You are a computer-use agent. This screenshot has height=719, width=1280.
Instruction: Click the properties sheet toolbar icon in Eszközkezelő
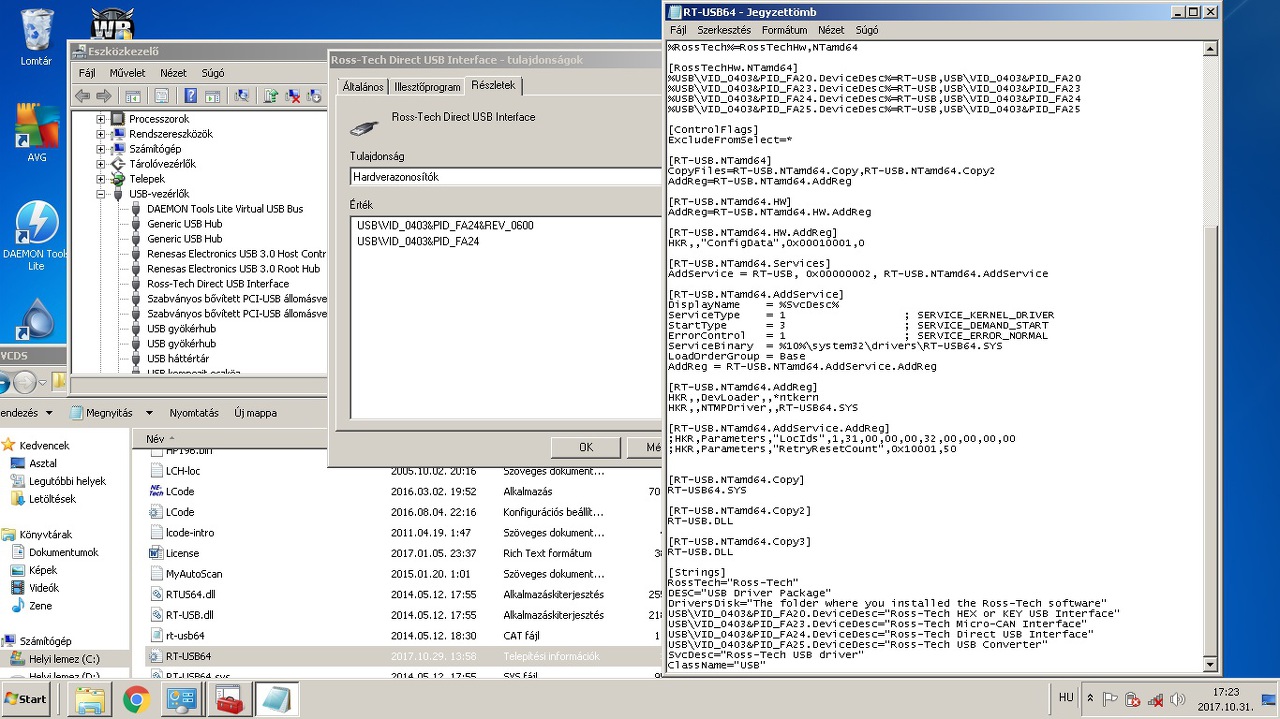(x=161, y=96)
